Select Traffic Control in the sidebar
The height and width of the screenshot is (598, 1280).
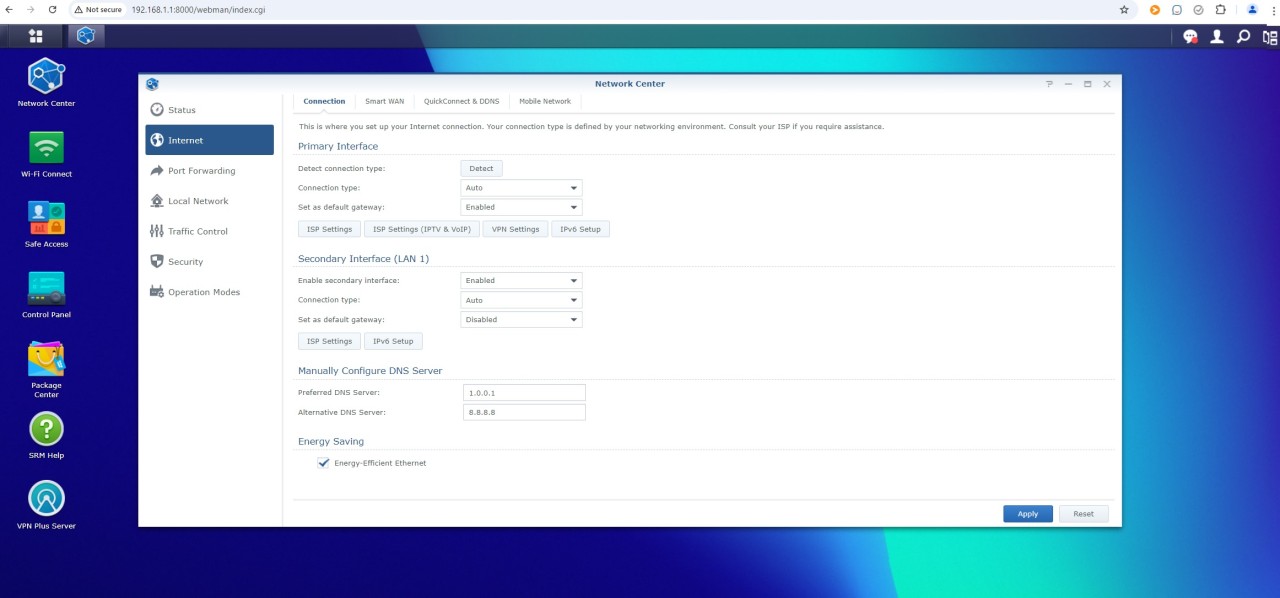tap(197, 231)
